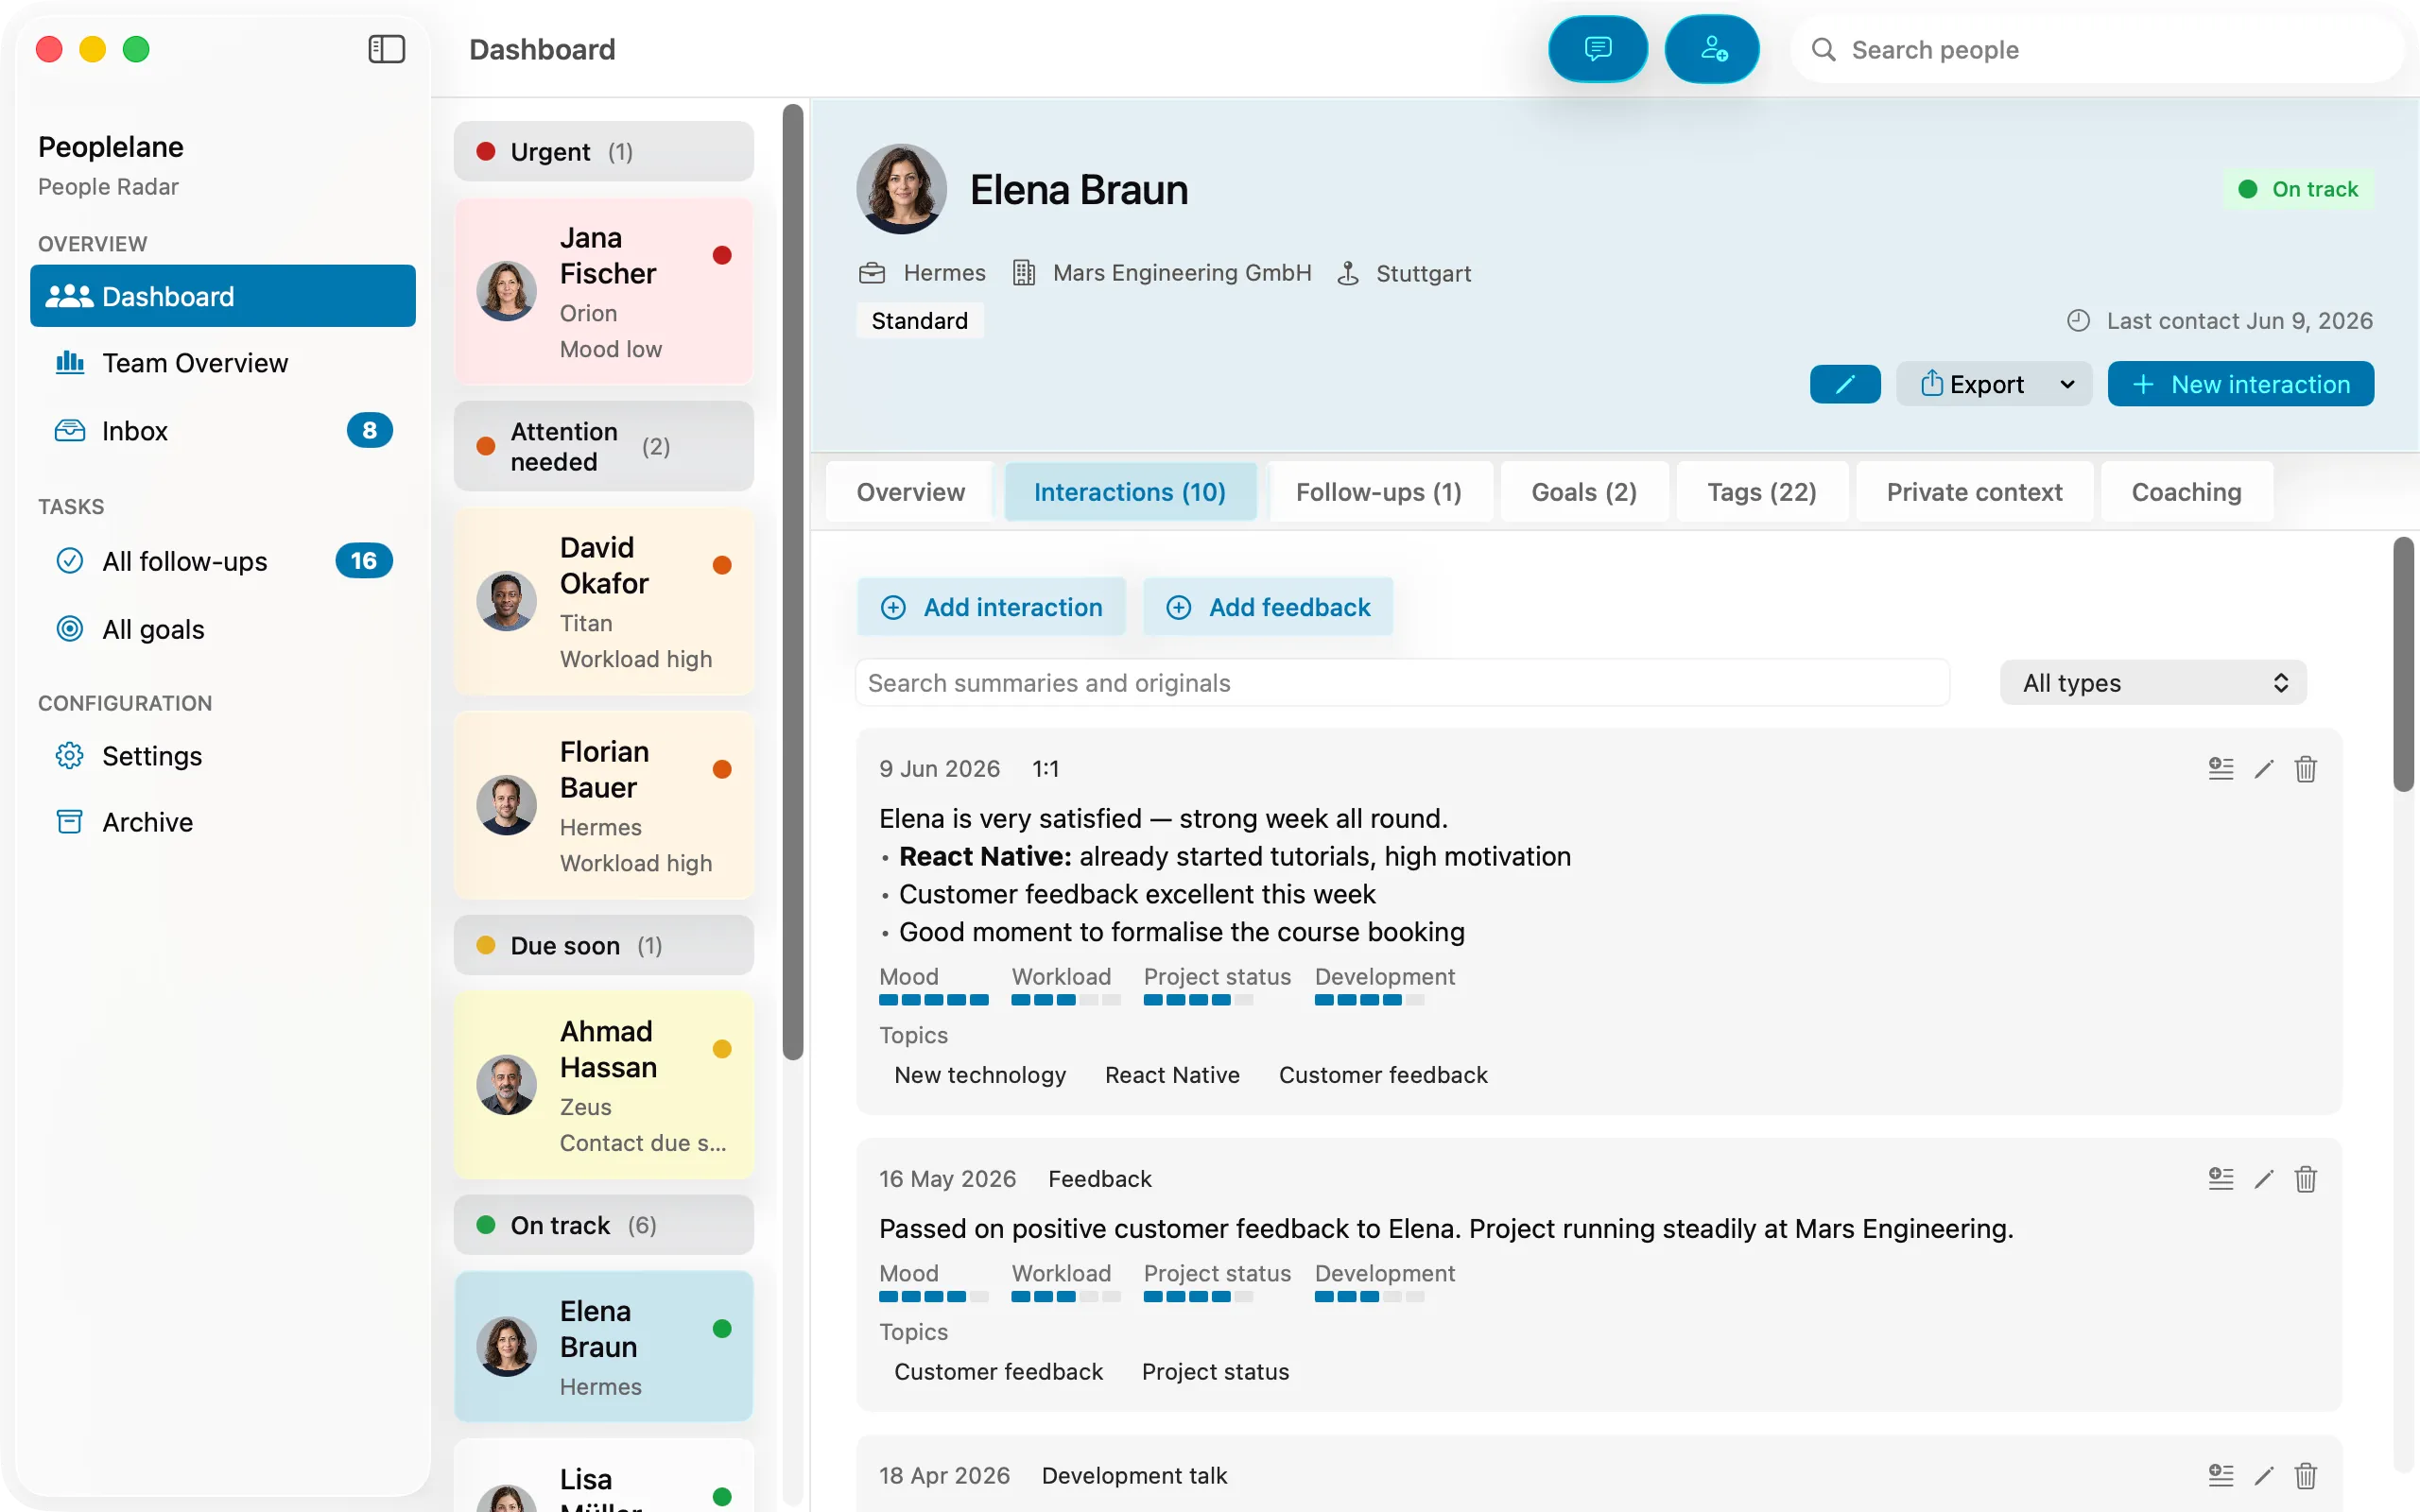Switch to the Overview tab
Screen dimensions: 2420x1512
pyautogui.click(x=910, y=492)
